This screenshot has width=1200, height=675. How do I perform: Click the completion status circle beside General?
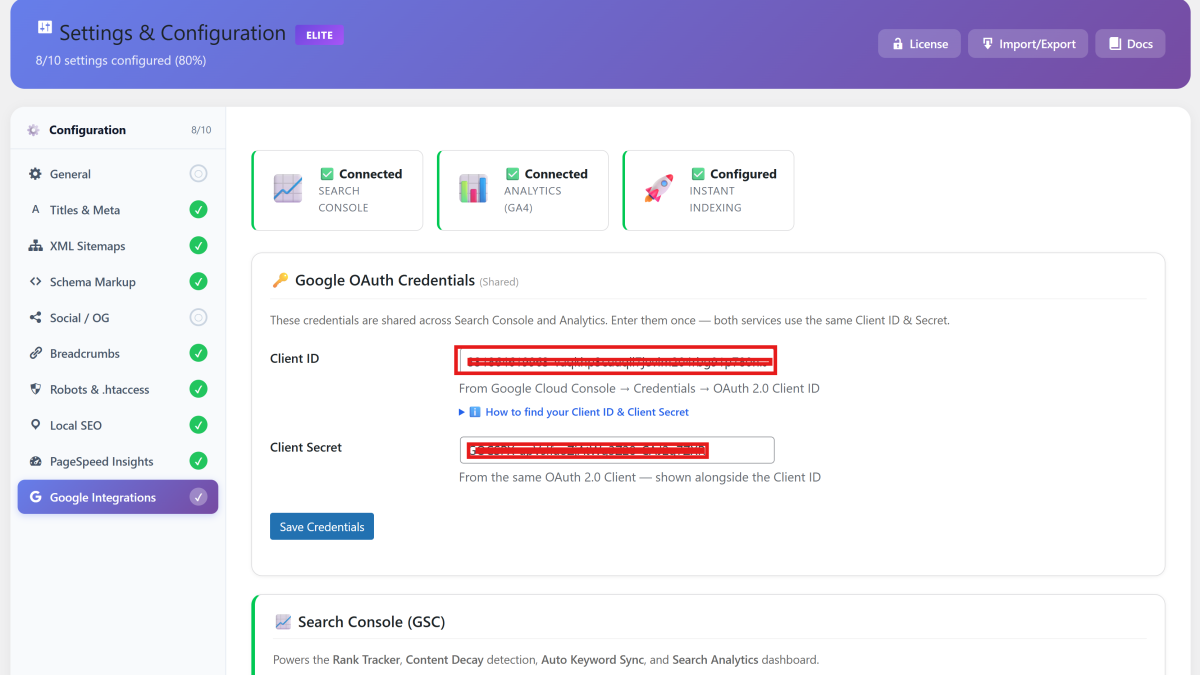[198, 173]
